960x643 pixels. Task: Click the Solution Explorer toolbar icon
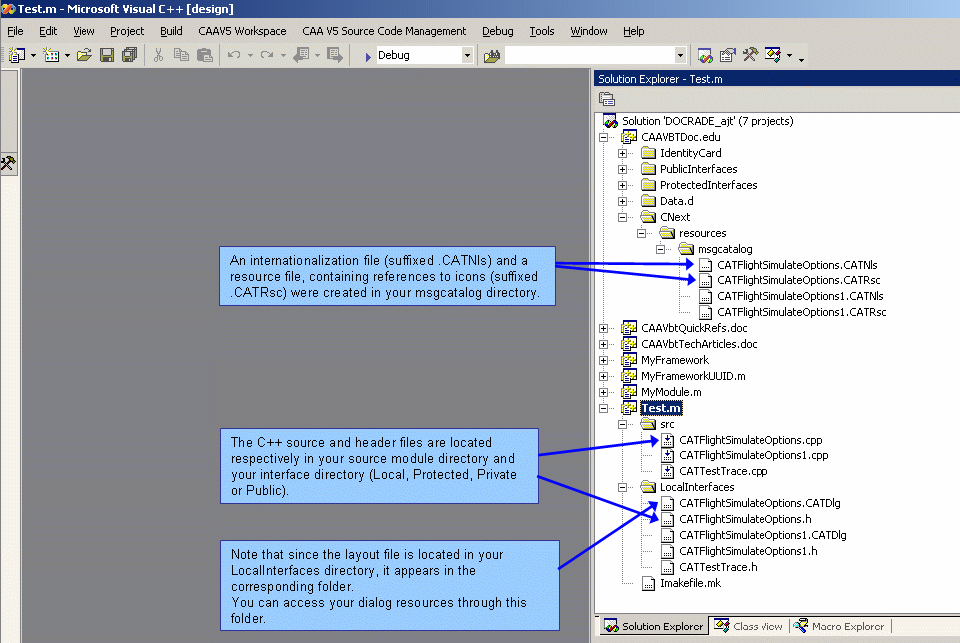(705, 55)
